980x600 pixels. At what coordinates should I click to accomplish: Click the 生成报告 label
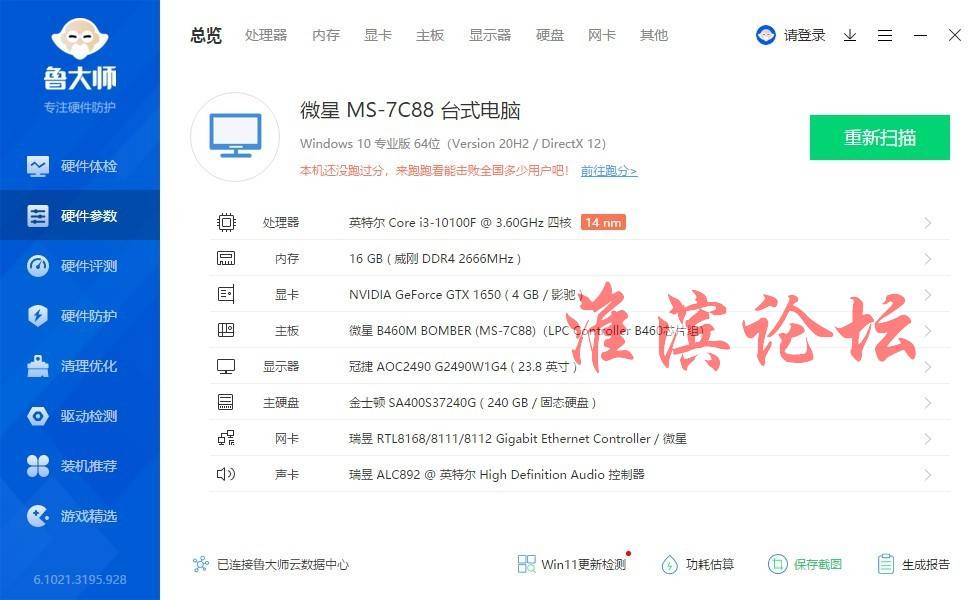(x=926, y=565)
